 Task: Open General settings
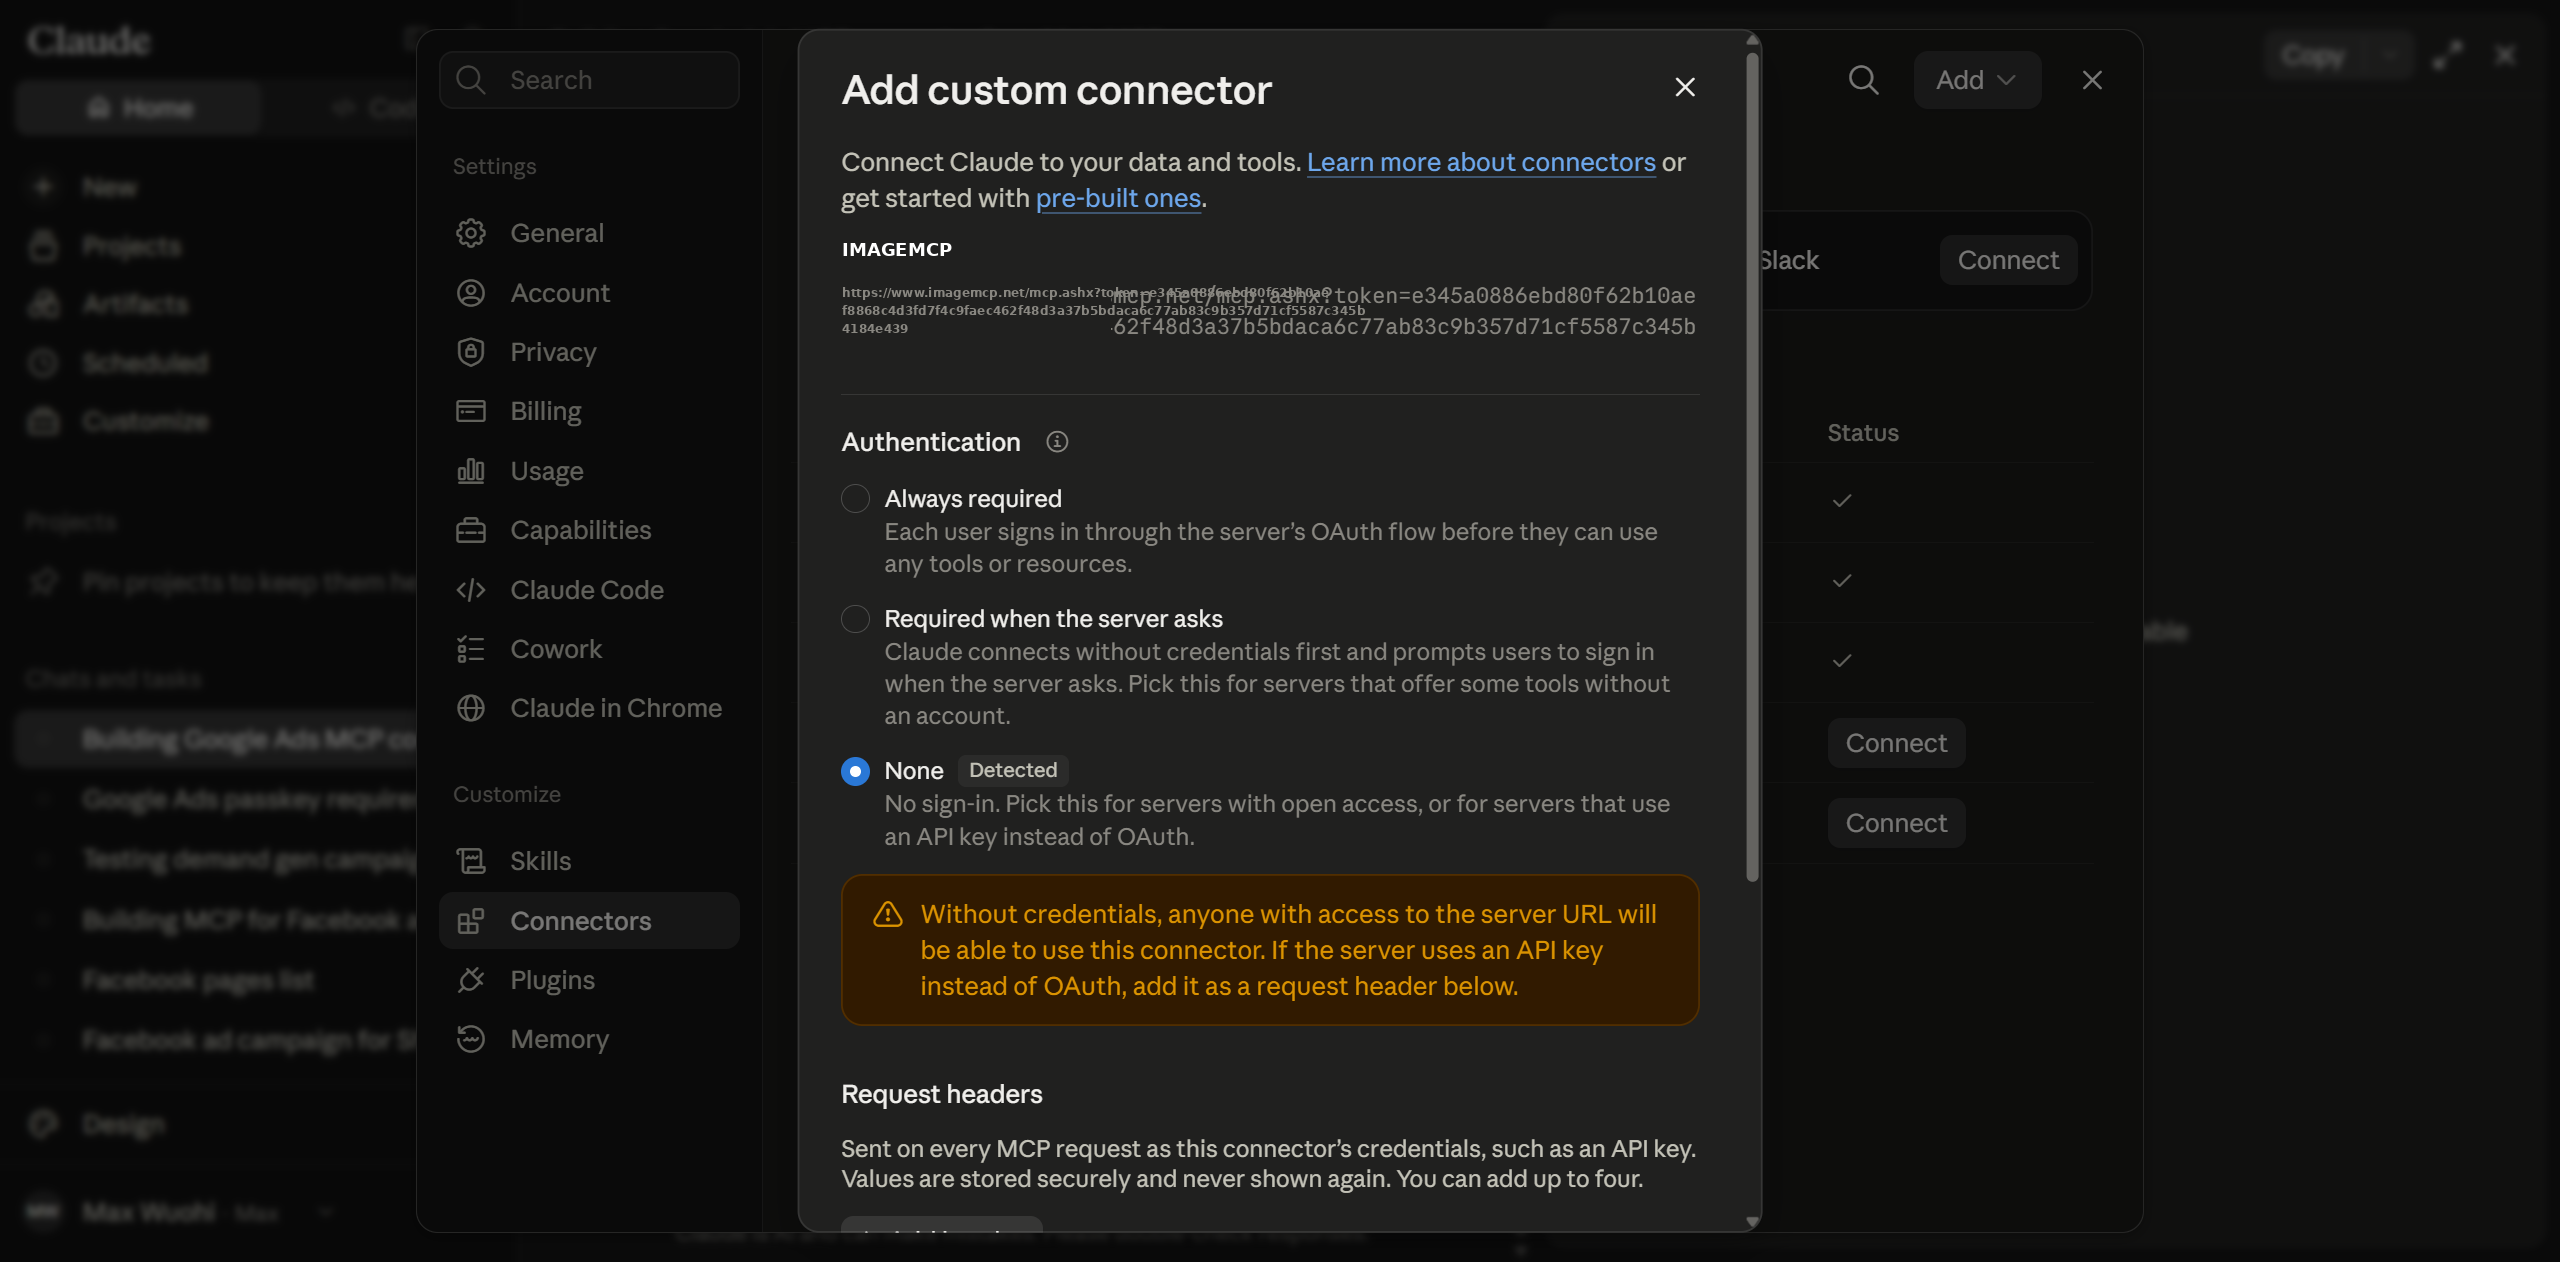[x=589, y=233]
